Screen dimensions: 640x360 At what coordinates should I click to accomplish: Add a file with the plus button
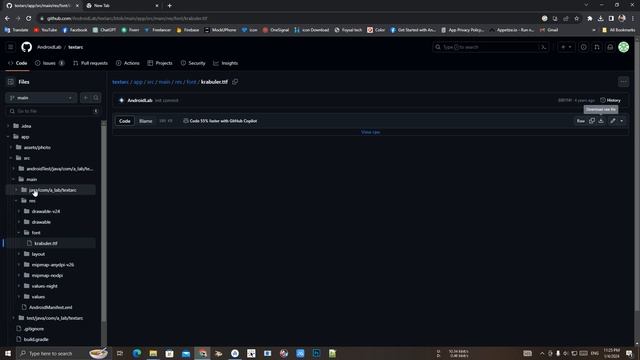click(x=85, y=98)
